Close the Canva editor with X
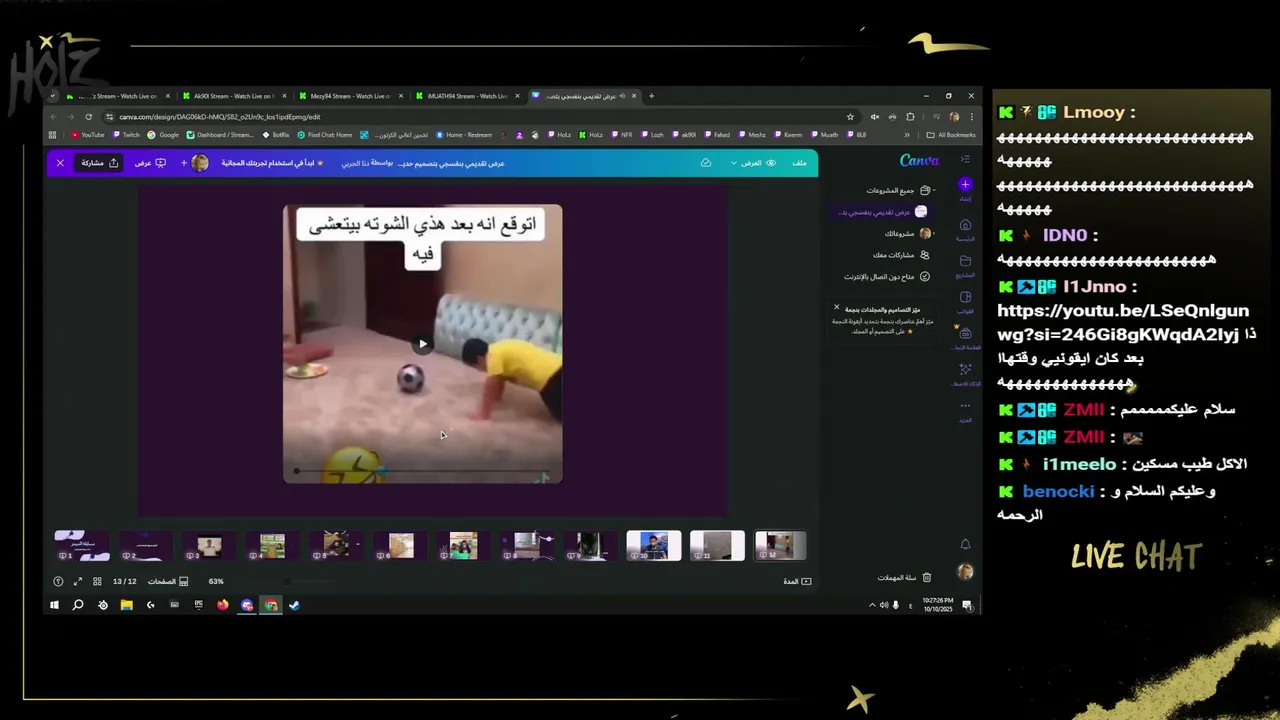 click(x=60, y=162)
